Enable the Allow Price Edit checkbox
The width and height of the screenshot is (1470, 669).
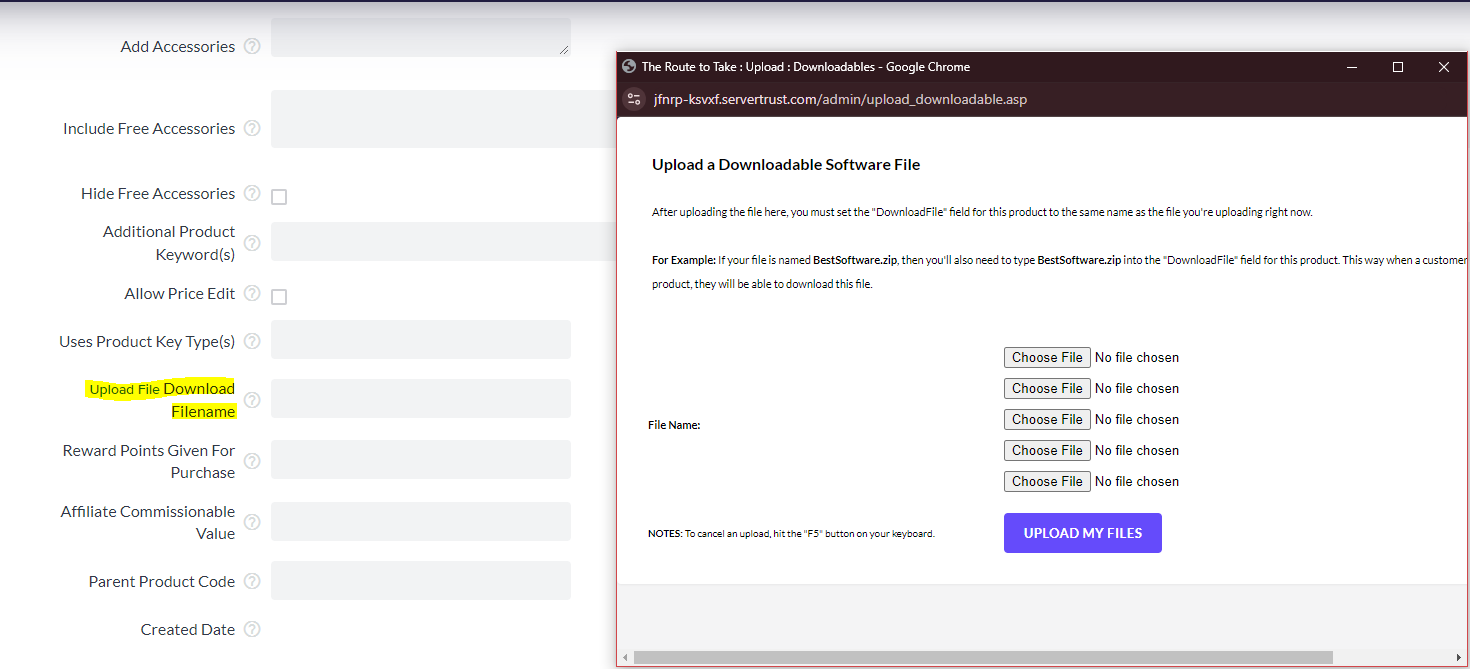278,296
